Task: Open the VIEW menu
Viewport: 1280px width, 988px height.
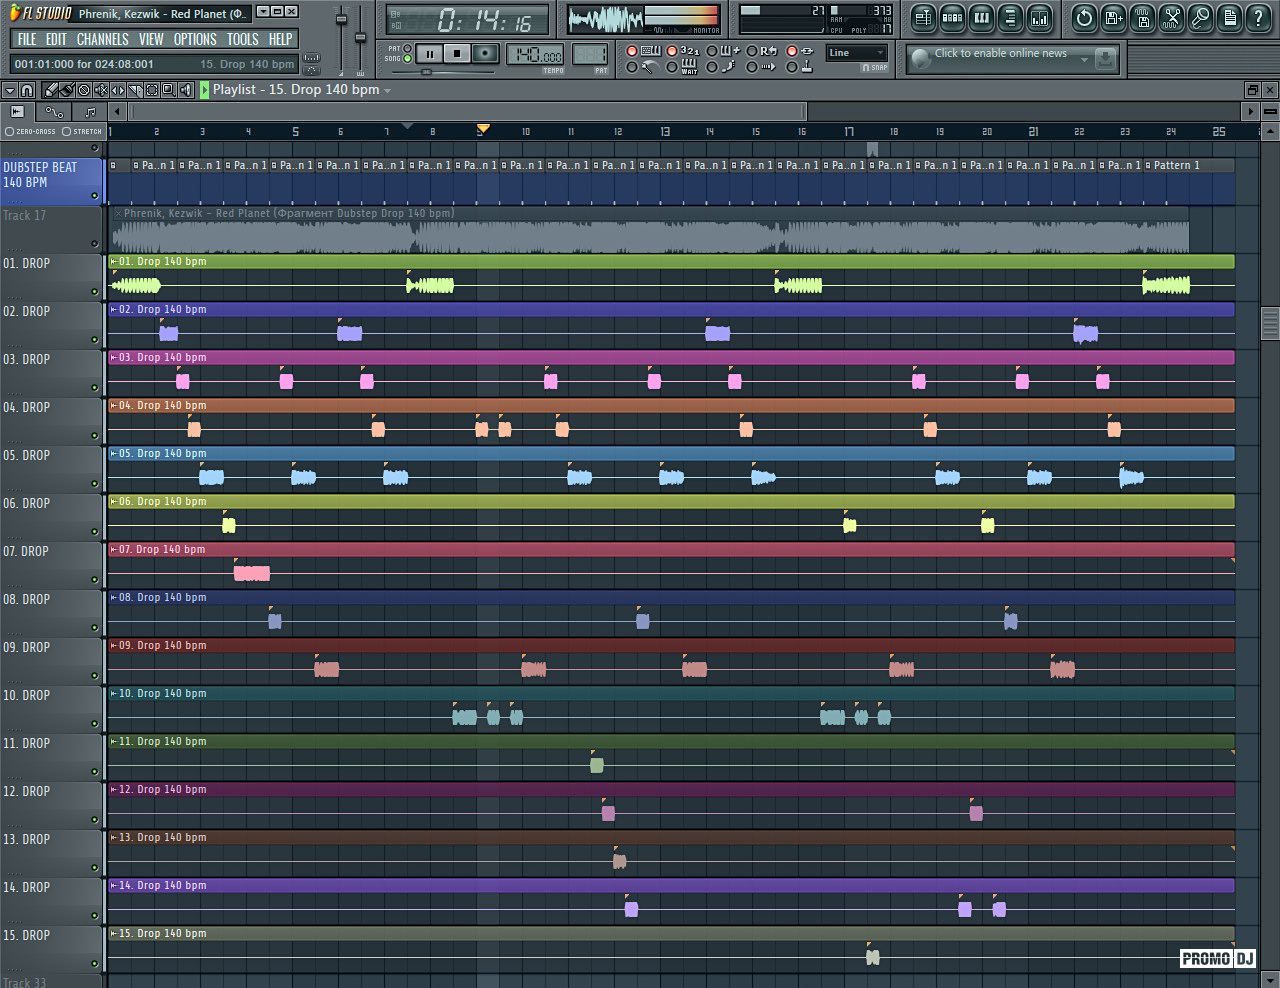Action: pos(151,39)
